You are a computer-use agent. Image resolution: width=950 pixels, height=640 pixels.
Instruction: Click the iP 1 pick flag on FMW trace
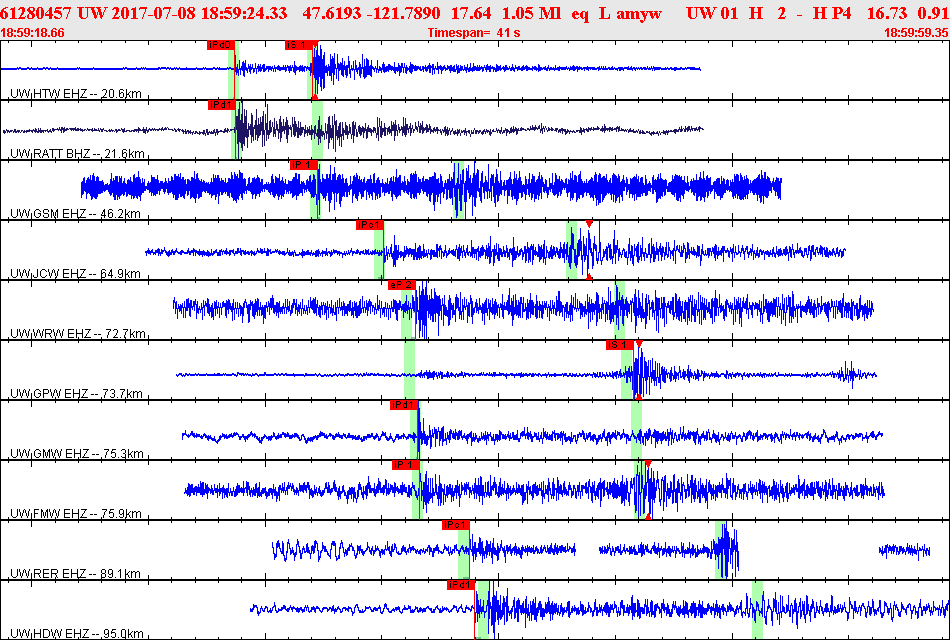tap(405, 465)
